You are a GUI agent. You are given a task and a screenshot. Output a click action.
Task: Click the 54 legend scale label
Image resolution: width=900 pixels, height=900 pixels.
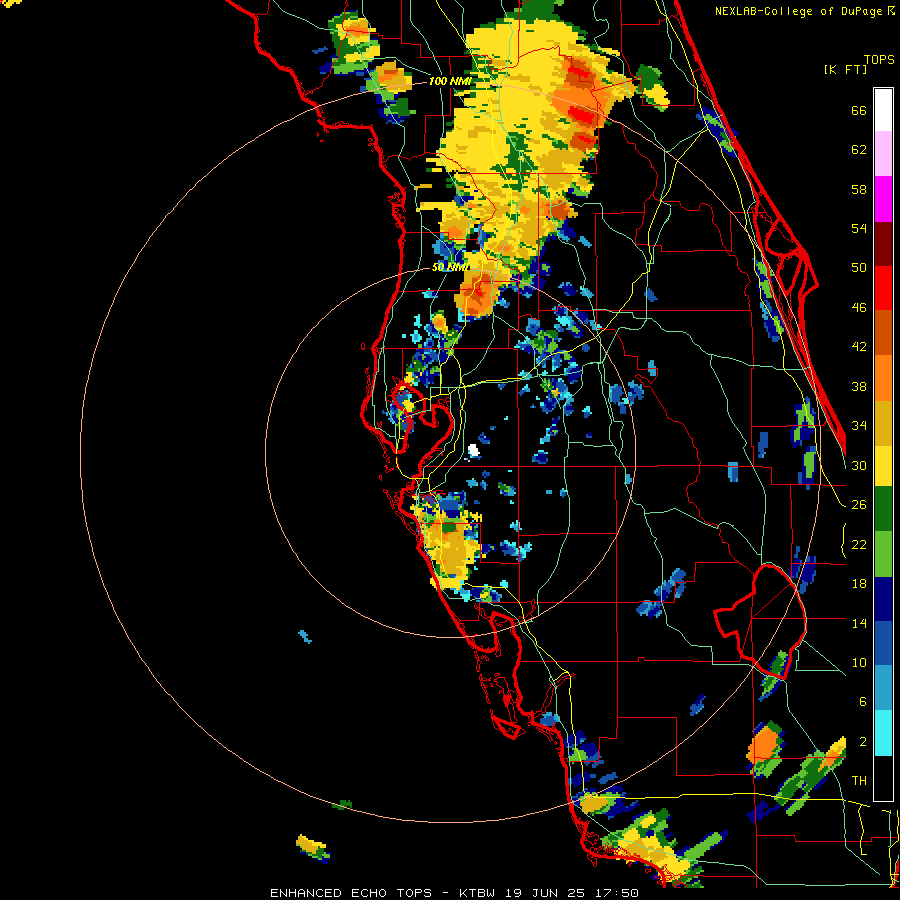coord(859,228)
